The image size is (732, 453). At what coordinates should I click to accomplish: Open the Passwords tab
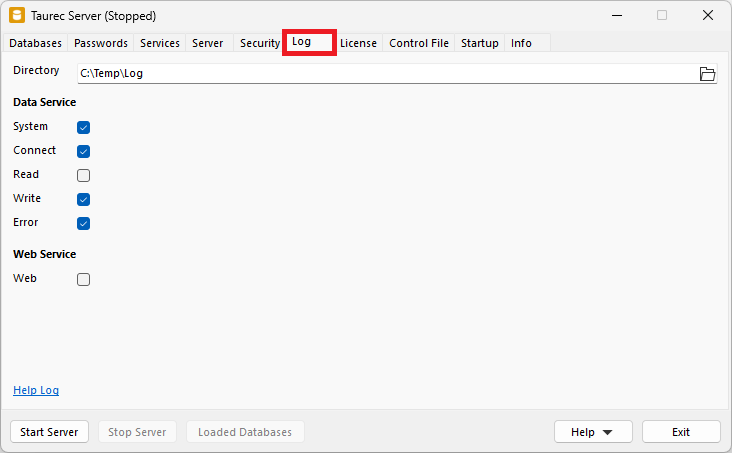click(101, 43)
